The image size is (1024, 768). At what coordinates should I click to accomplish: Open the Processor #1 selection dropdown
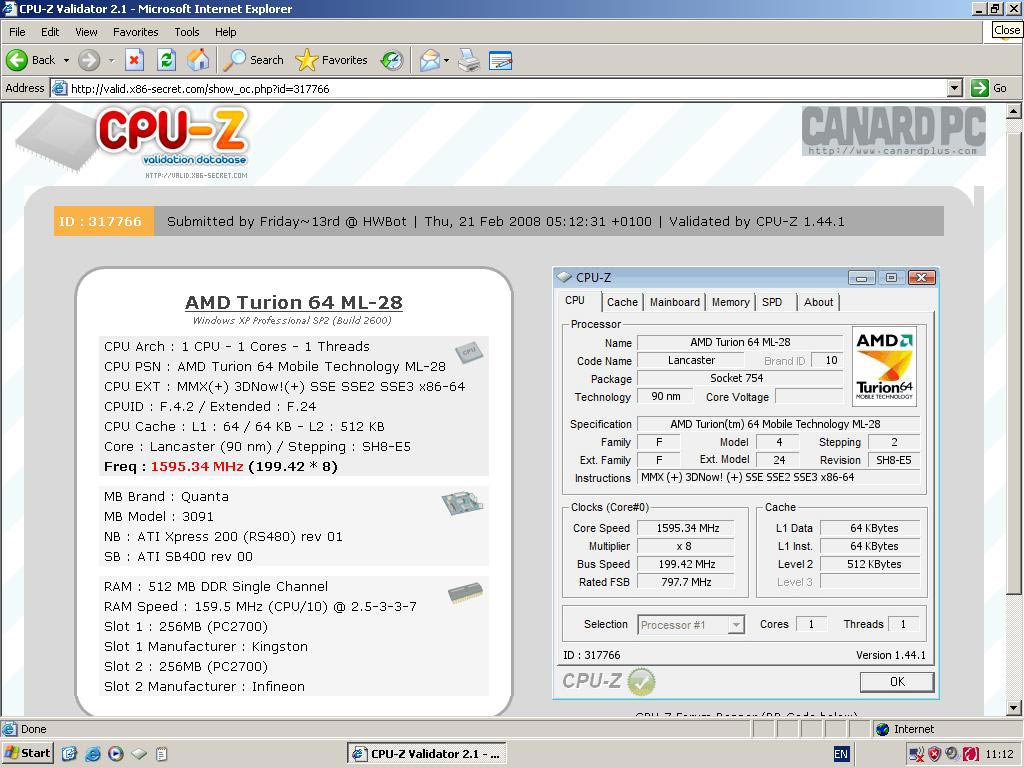(x=736, y=625)
